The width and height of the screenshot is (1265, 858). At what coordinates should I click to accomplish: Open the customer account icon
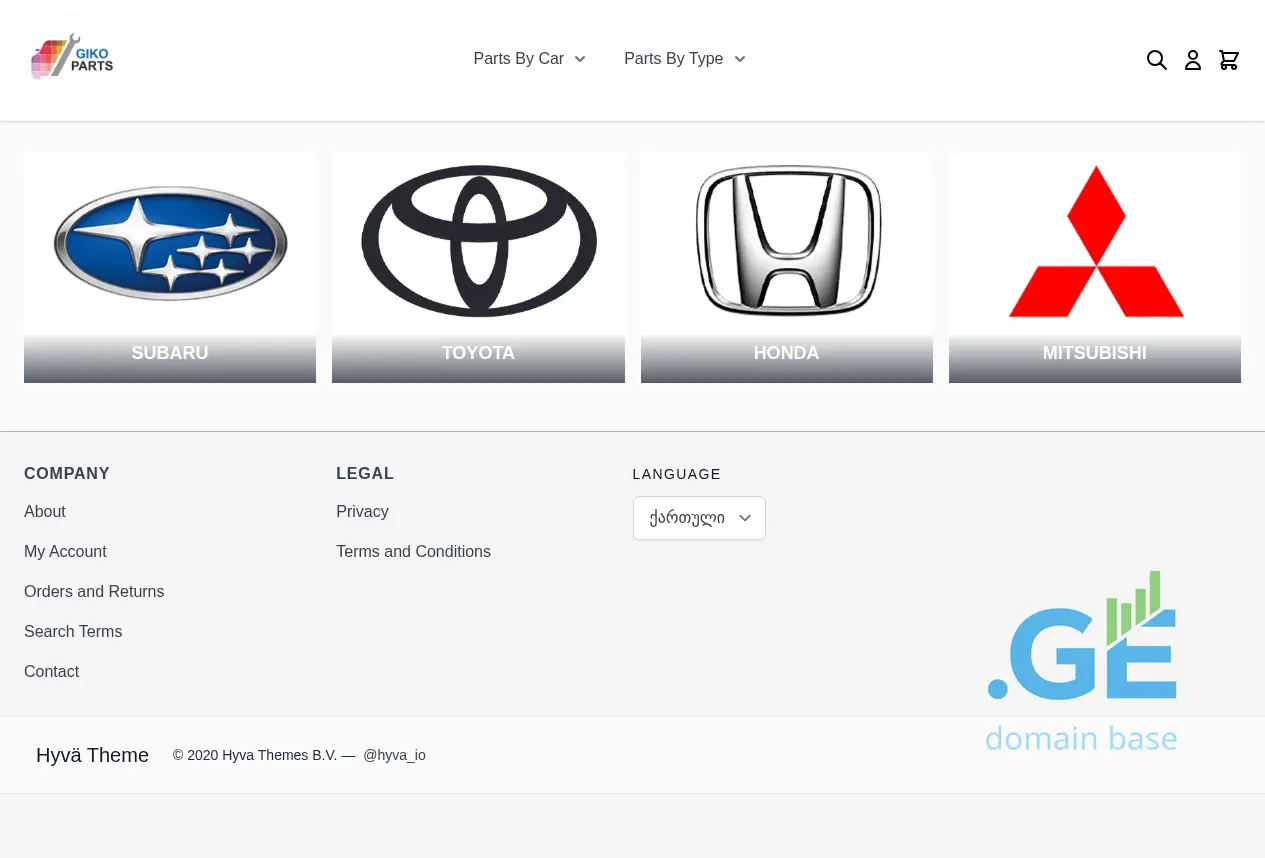click(1192, 60)
